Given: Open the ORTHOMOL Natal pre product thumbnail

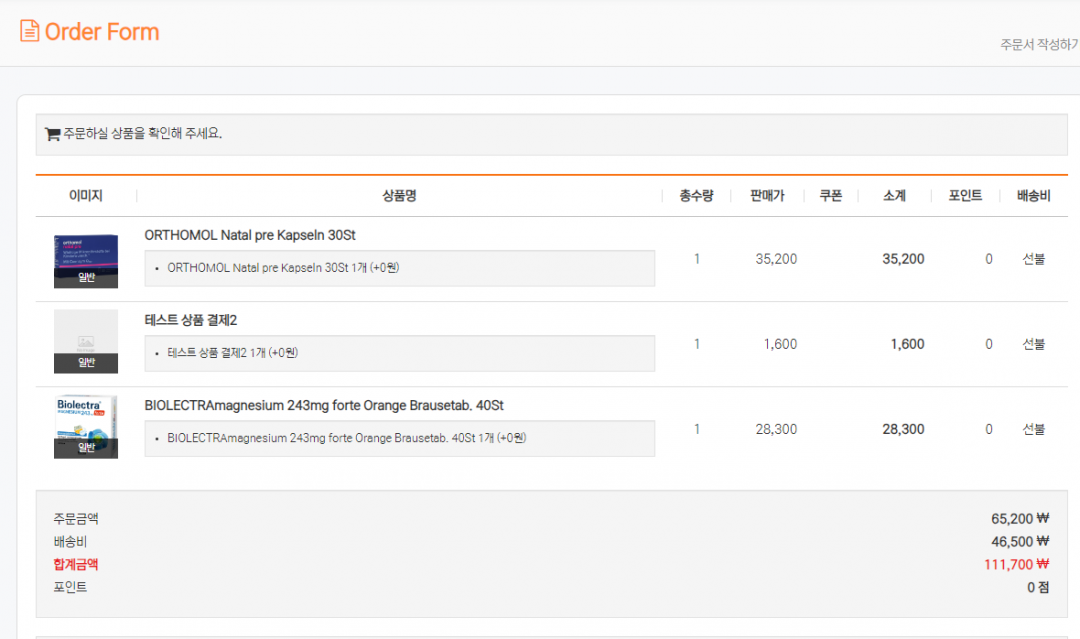Looking at the screenshot, I should pyautogui.click(x=85, y=261).
